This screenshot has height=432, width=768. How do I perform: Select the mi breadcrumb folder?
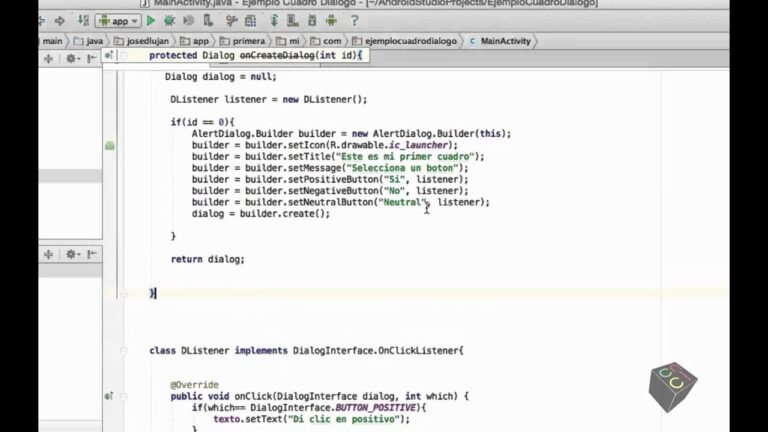[x=288, y=41]
